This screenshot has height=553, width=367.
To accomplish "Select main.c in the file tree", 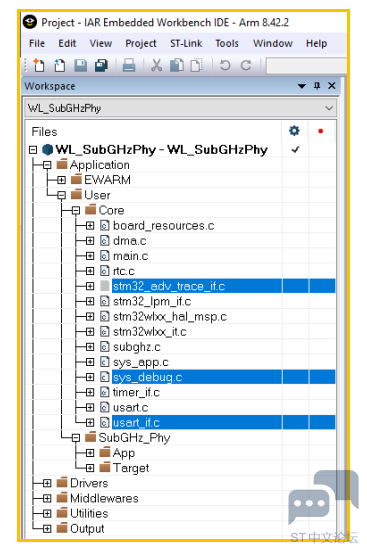I will 130,256.
